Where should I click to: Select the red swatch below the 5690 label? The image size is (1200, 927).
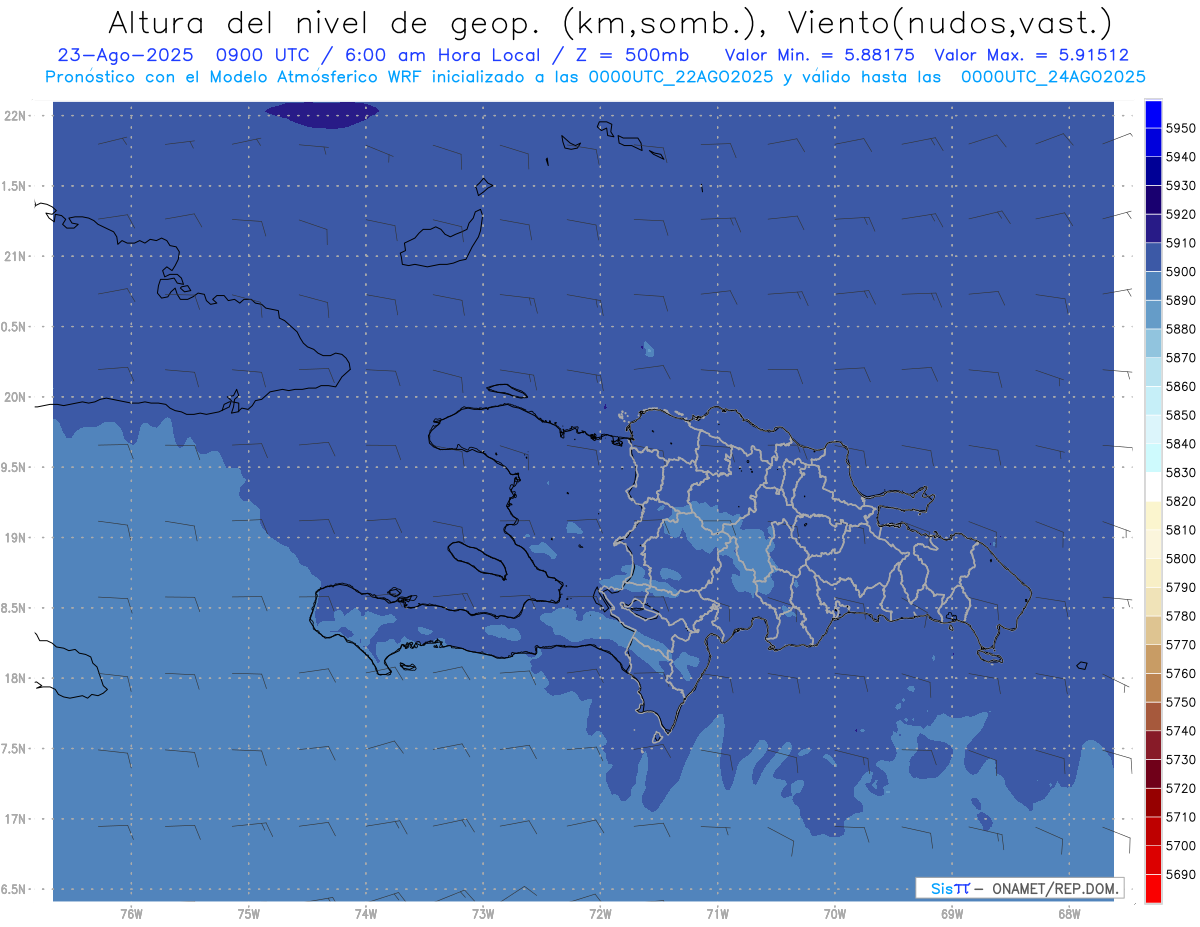[1153, 888]
